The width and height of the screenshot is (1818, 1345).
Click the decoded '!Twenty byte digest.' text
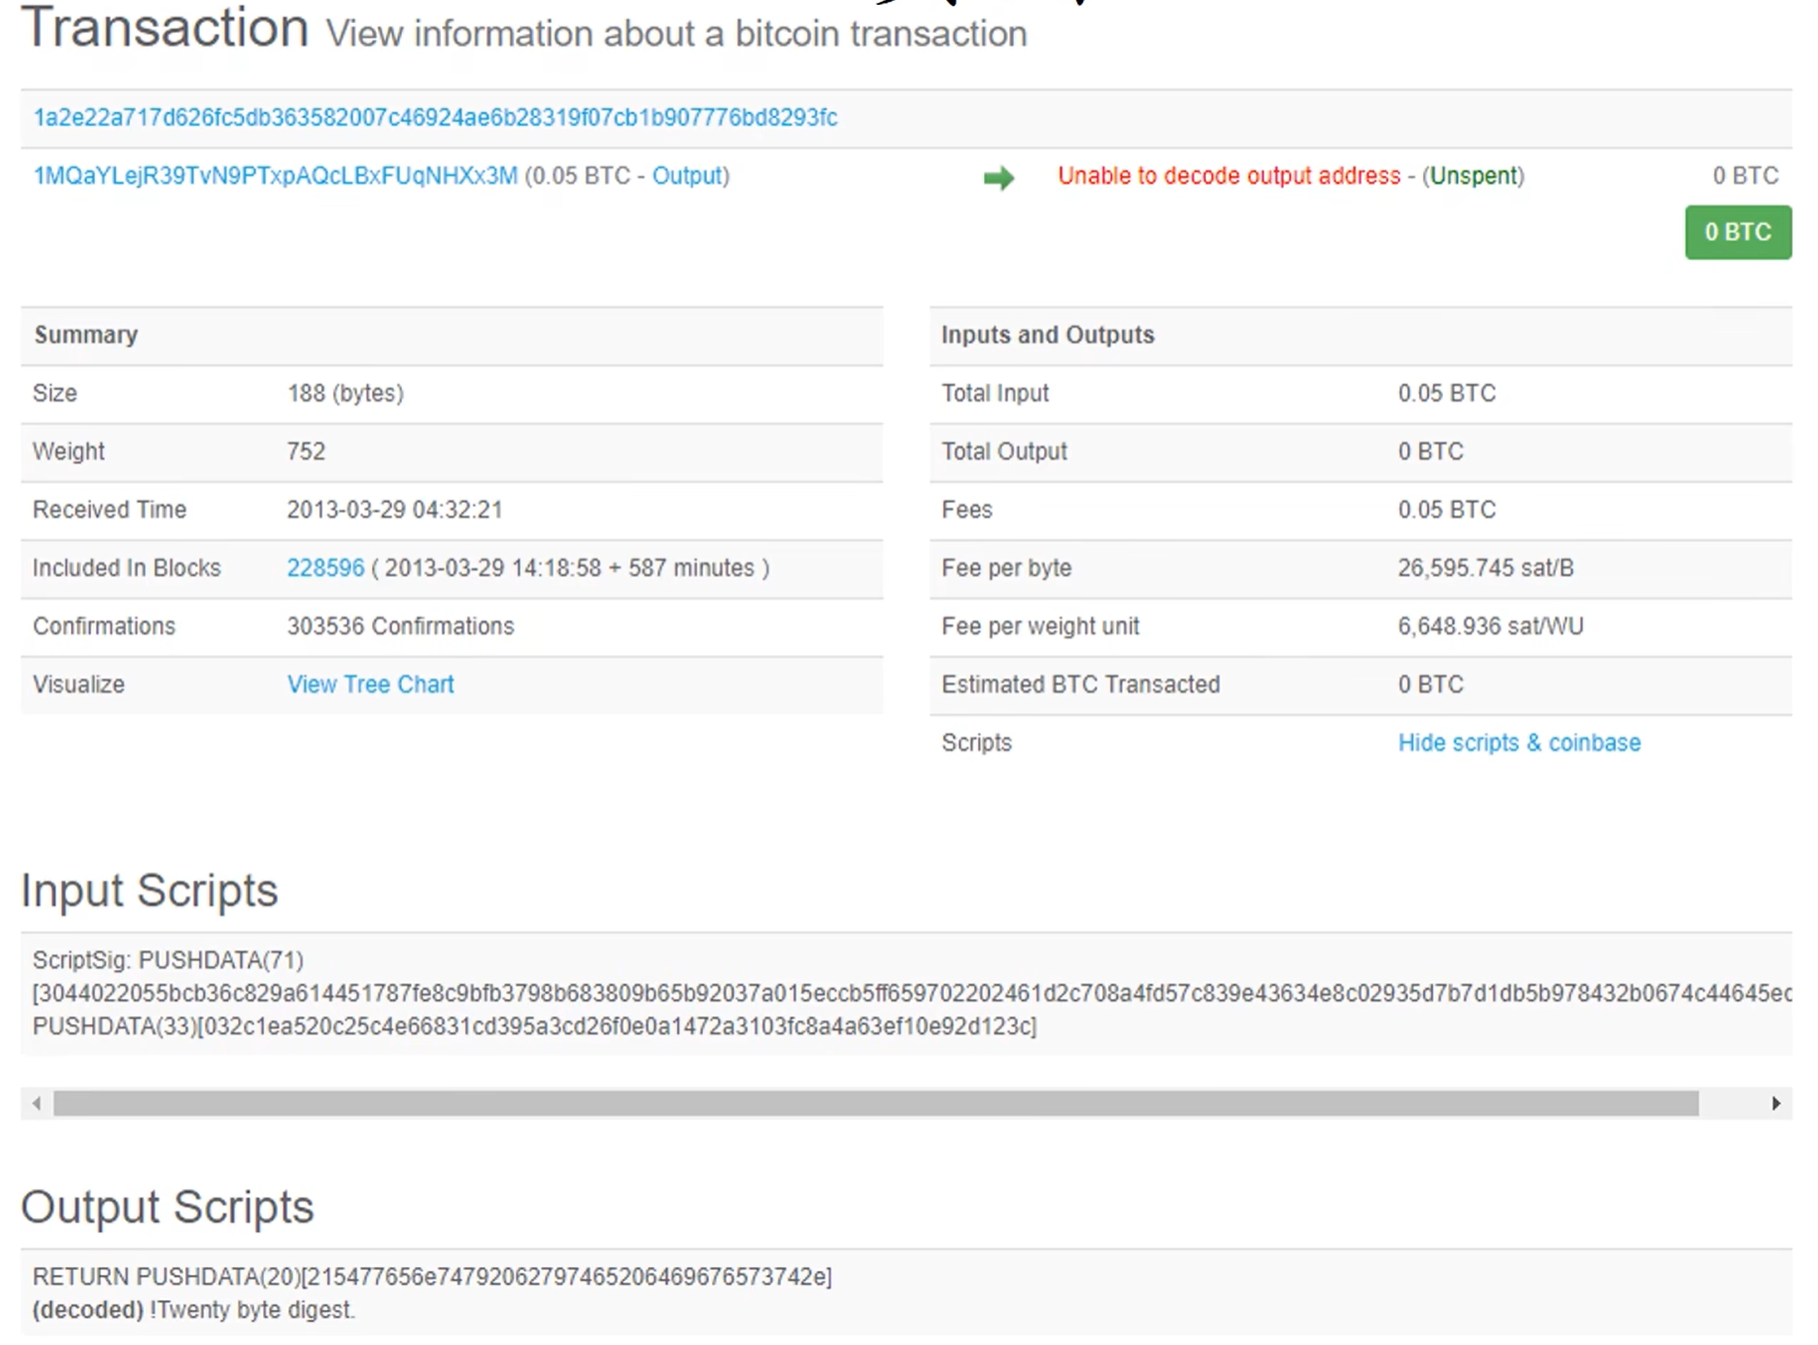[252, 1310]
